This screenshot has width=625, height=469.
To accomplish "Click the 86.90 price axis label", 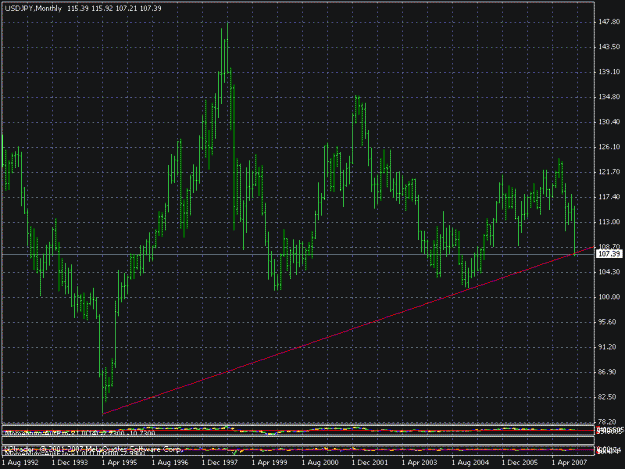I will (609, 372).
